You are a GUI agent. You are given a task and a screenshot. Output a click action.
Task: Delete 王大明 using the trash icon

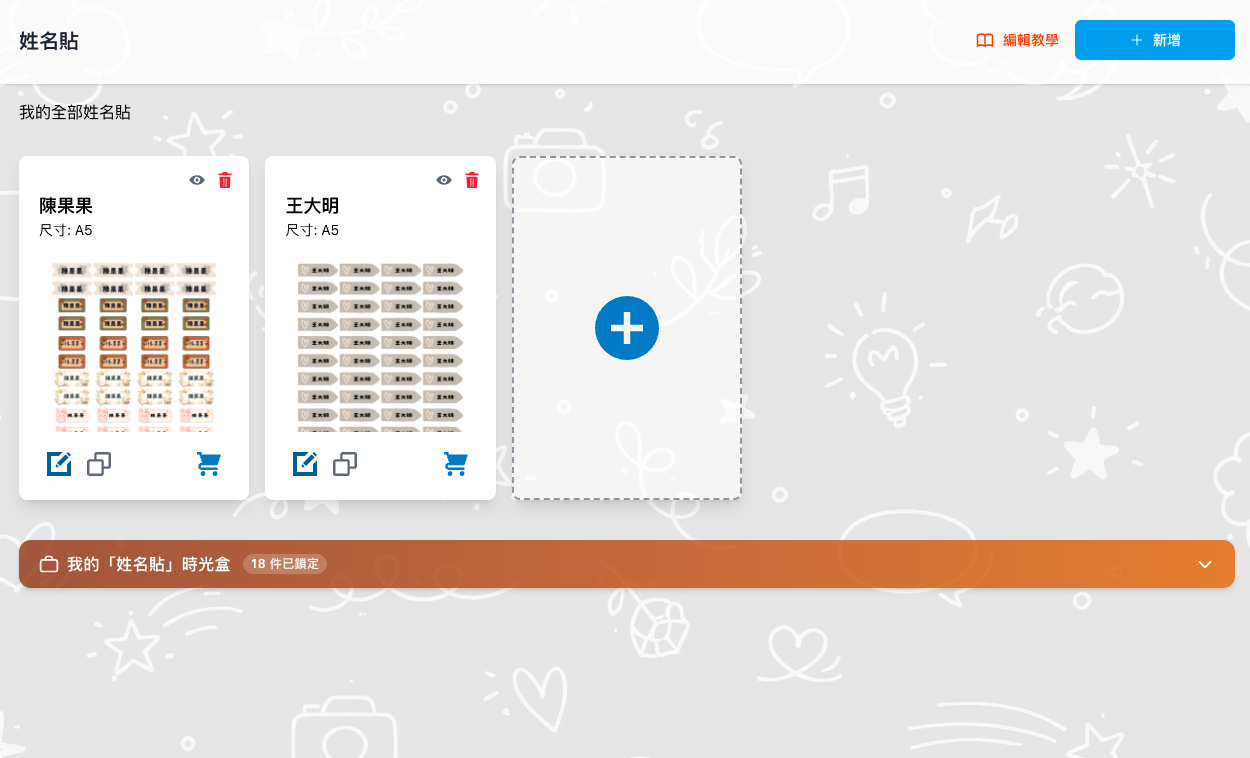471,180
